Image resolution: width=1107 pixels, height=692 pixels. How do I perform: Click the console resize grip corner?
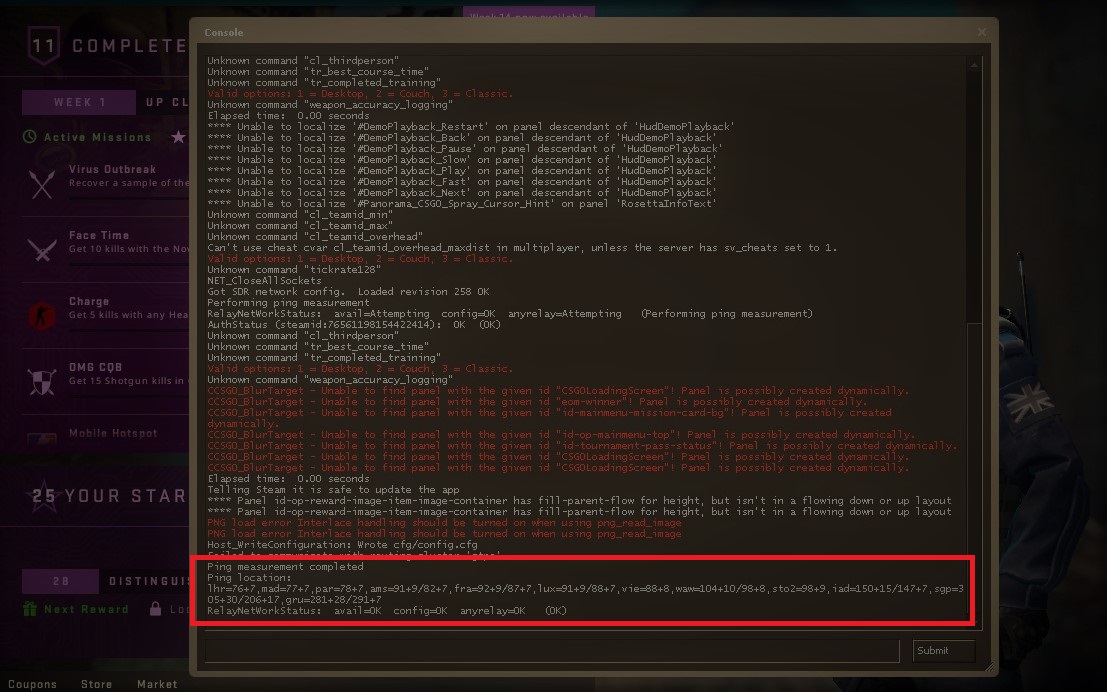click(x=988, y=667)
